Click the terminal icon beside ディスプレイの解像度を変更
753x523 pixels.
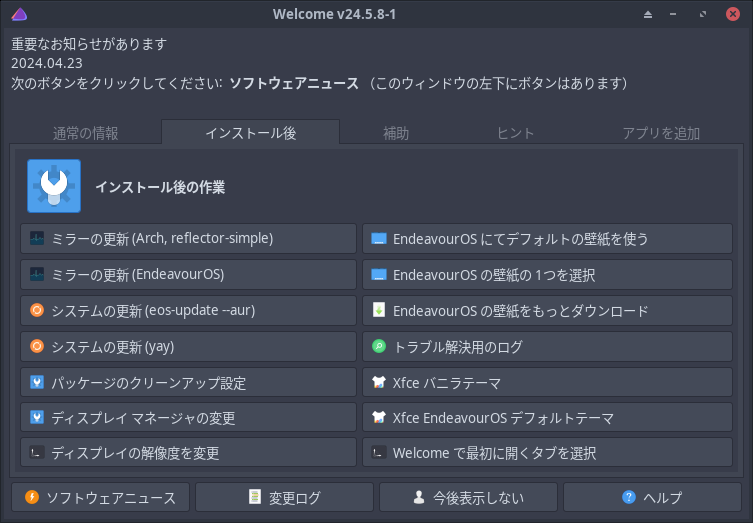[37, 452]
